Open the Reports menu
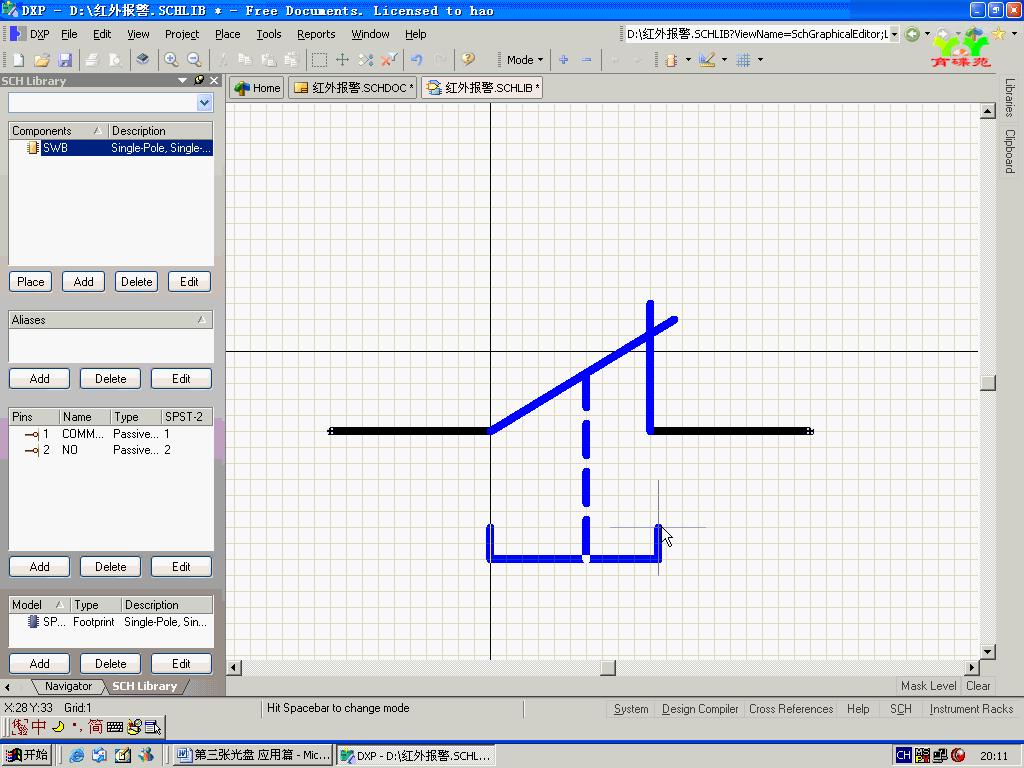The image size is (1024, 768). pyautogui.click(x=316, y=34)
